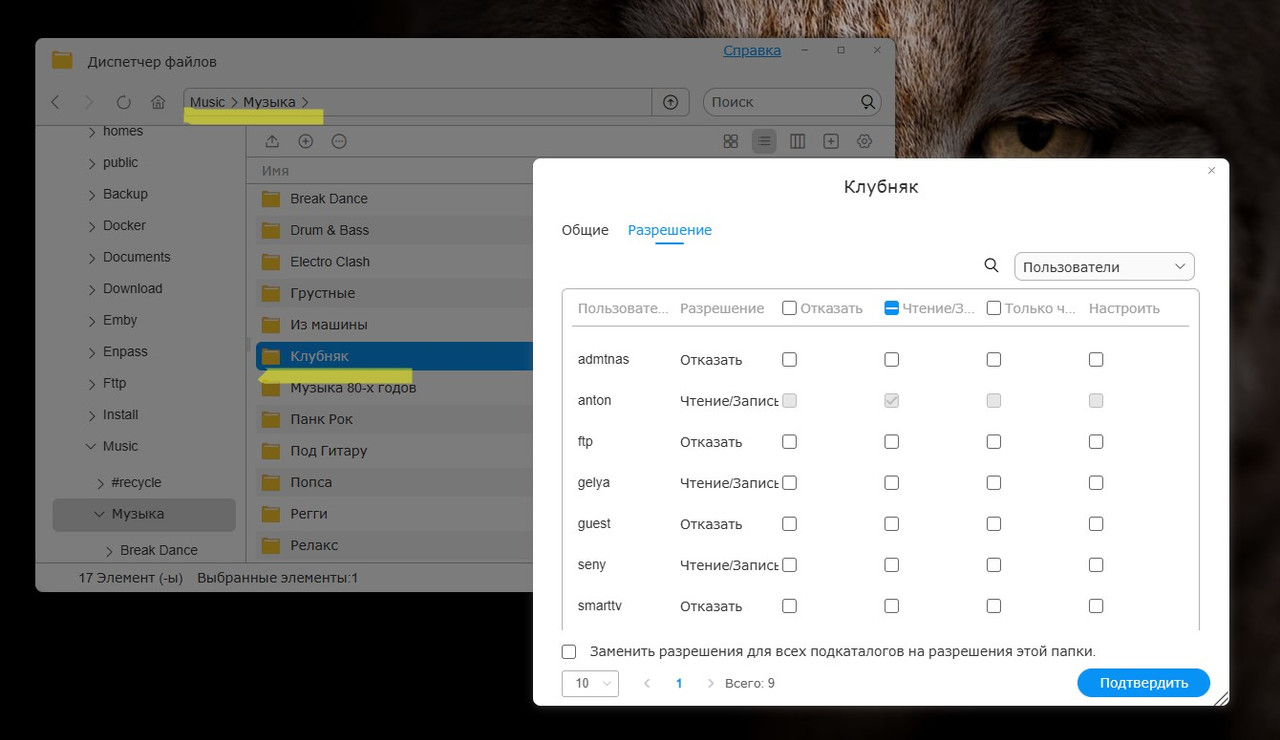Expand the homes tree folder
Image resolution: width=1280 pixels, height=740 pixels.
click(x=92, y=132)
